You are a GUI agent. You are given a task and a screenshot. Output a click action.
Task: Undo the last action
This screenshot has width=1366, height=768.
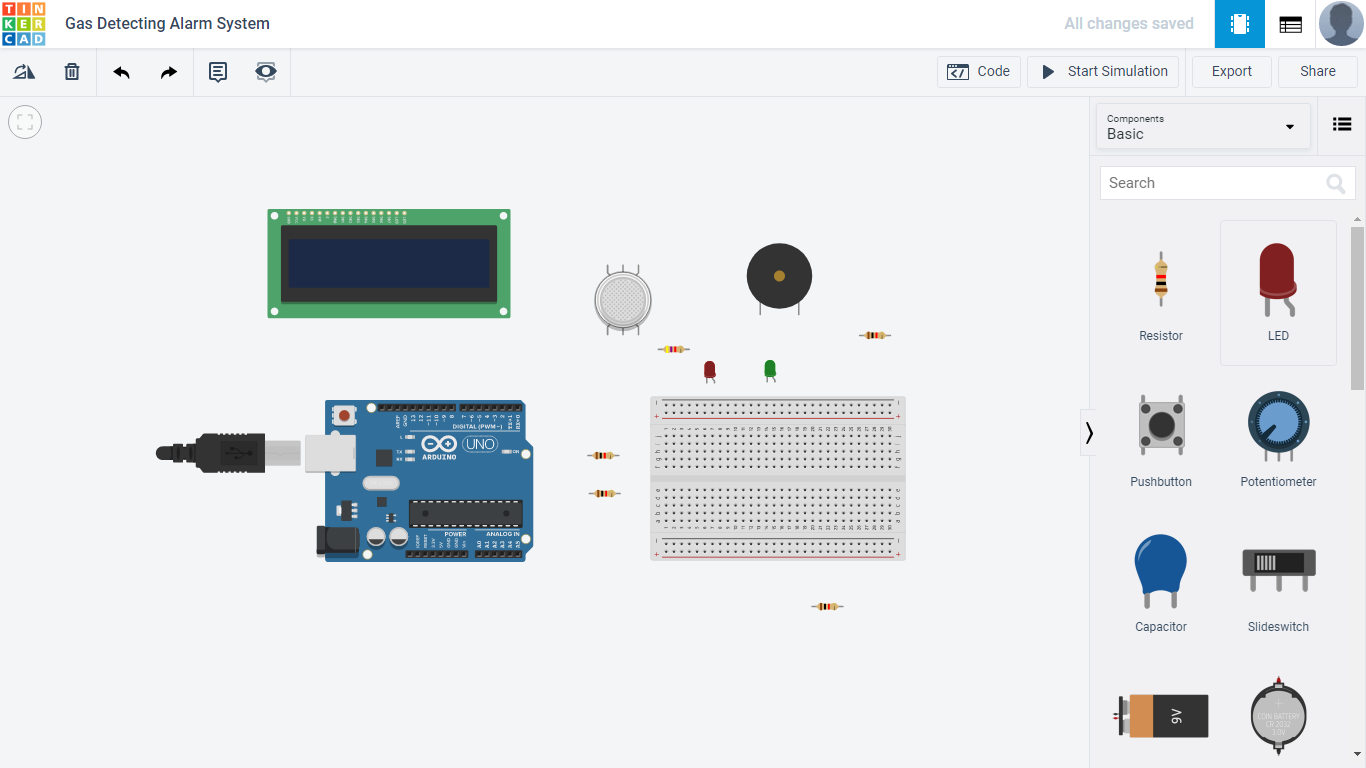(120, 71)
